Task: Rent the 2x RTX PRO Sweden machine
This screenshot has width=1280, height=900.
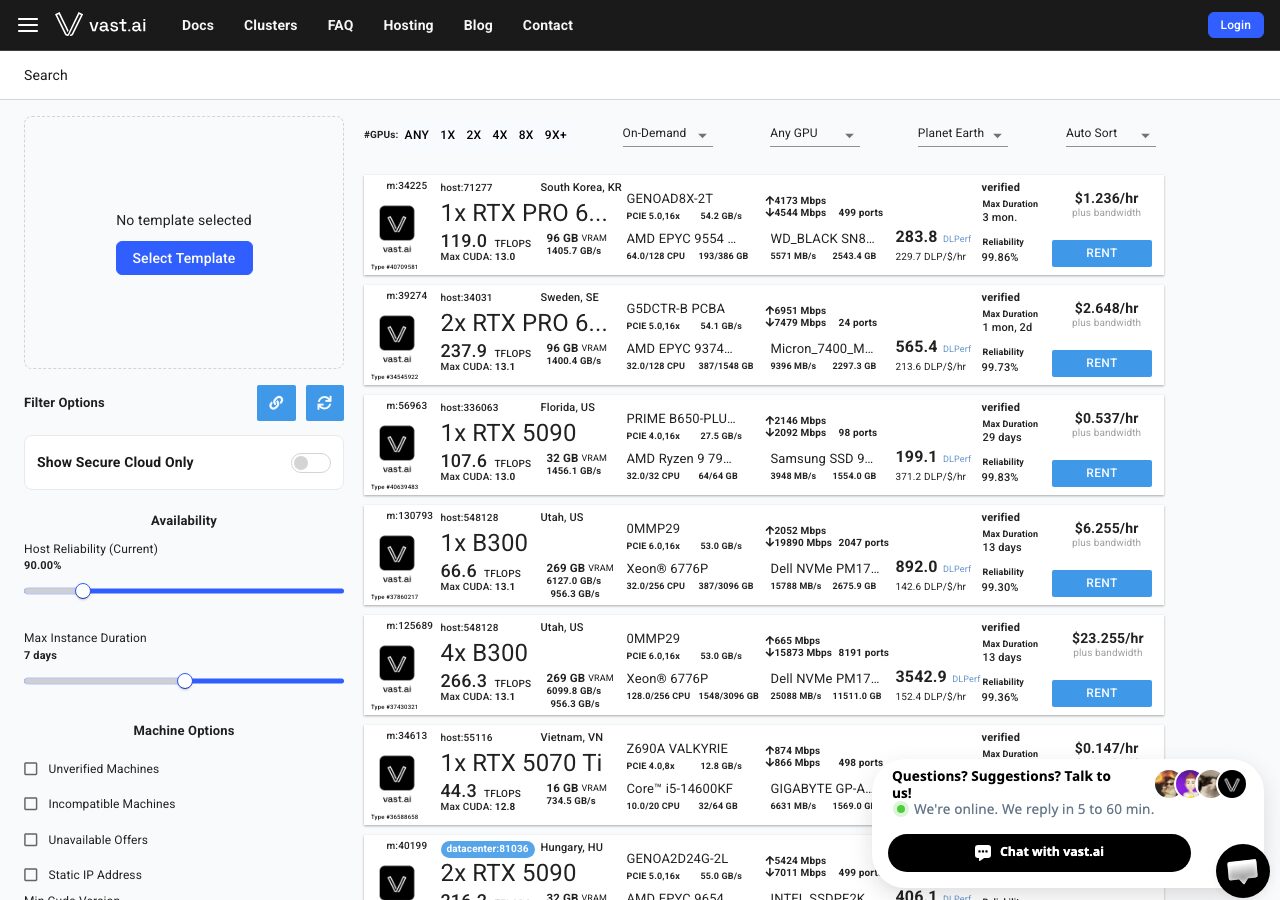Action: (1102, 363)
